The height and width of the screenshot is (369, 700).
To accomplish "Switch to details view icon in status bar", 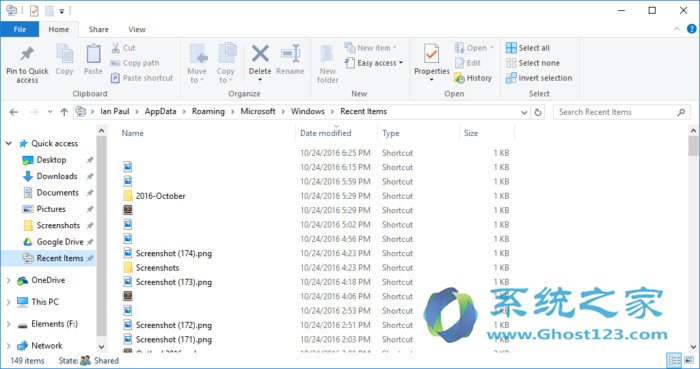I will click(674, 361).
